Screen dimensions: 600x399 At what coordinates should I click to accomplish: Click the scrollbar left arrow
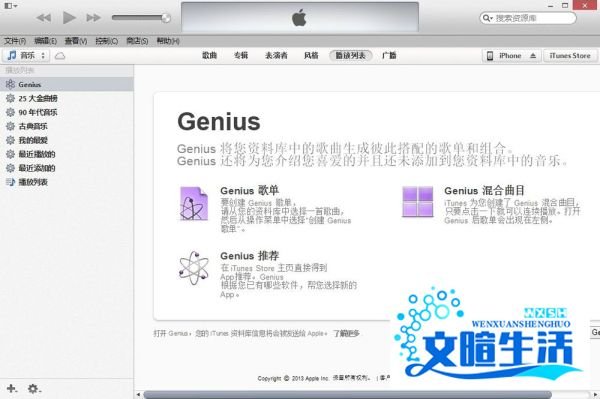138,394
